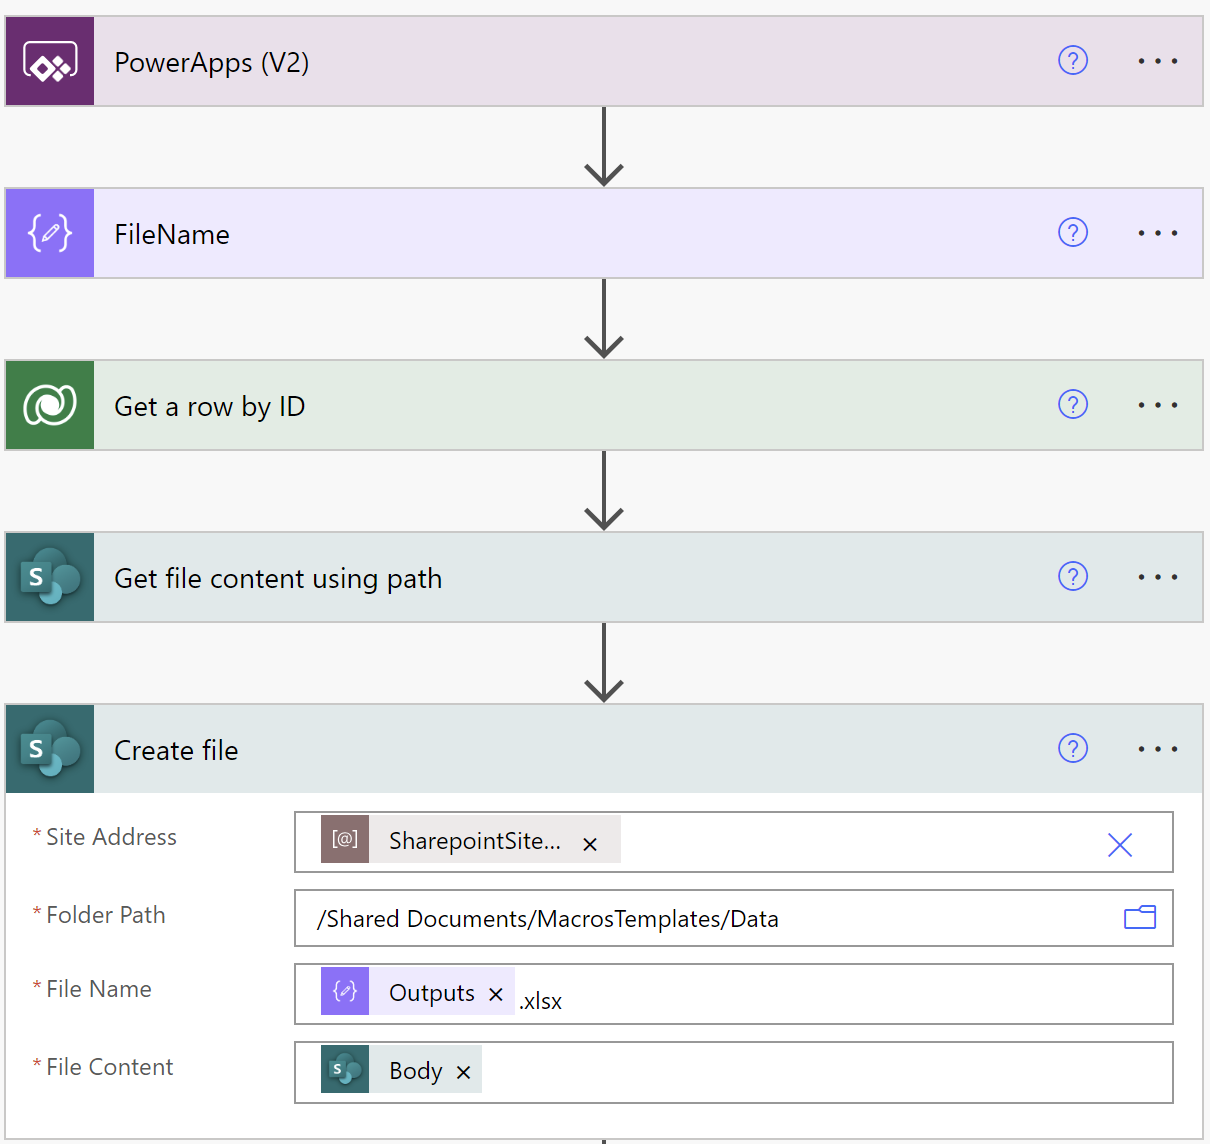The image size is (1210, 1144).
Task: Click the PowerApps (V2) trigger icon
Action: pyautogui.click(x=50, y=62)
